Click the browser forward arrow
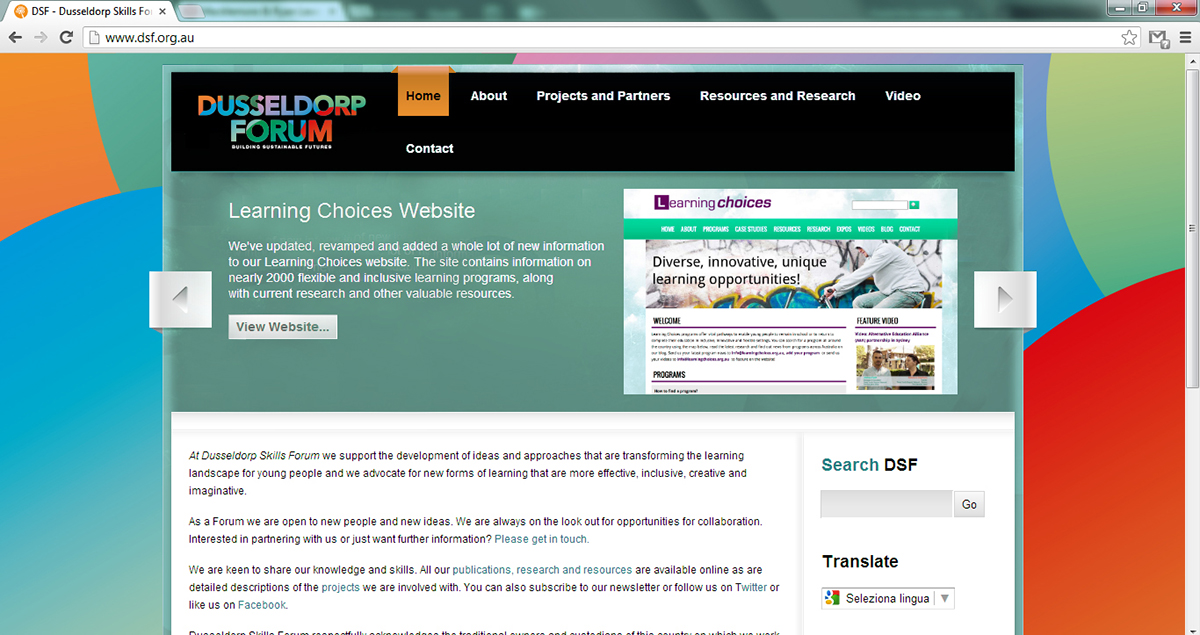The image size is (1200, 635). [x=41, y=38]
